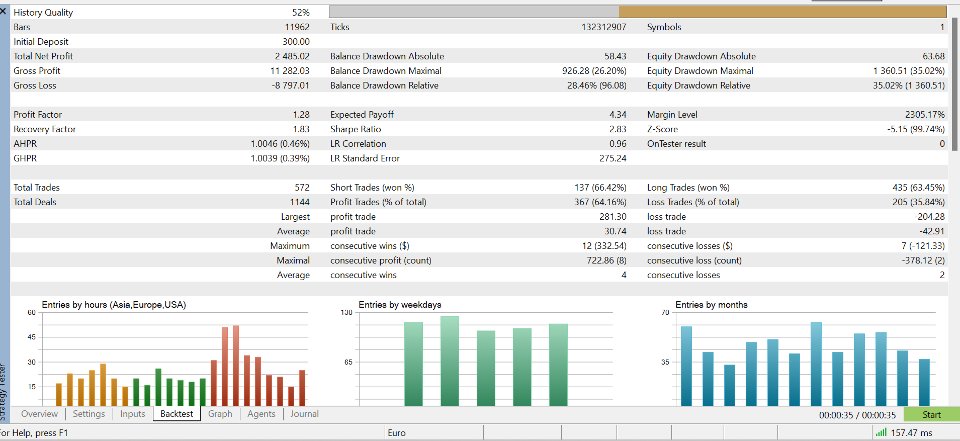Click the Recovery Factor value 1.83
This screenshot has height=441, width=960.
(x=301, y=129)
